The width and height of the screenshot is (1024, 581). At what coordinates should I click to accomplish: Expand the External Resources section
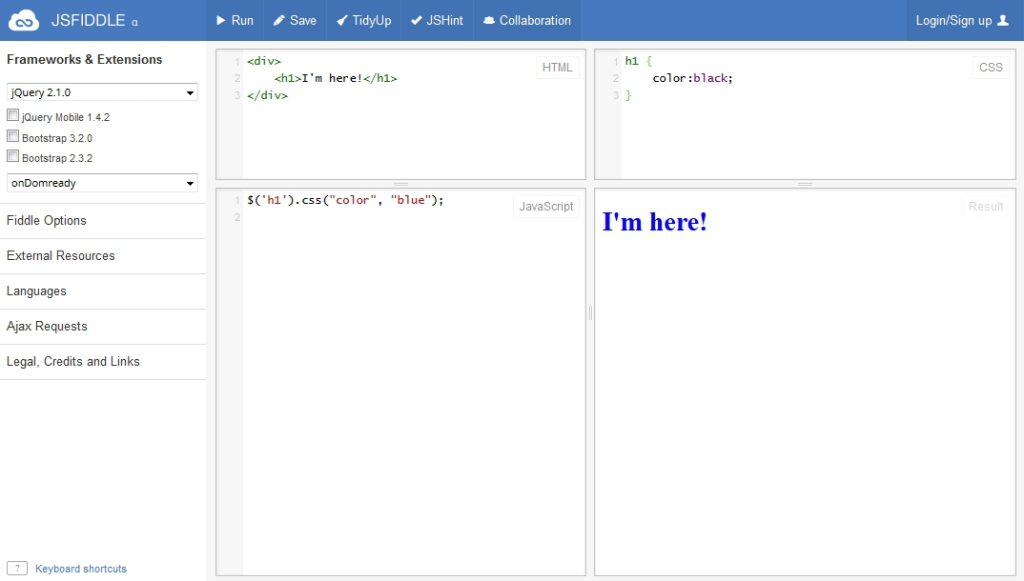(61, 255)
